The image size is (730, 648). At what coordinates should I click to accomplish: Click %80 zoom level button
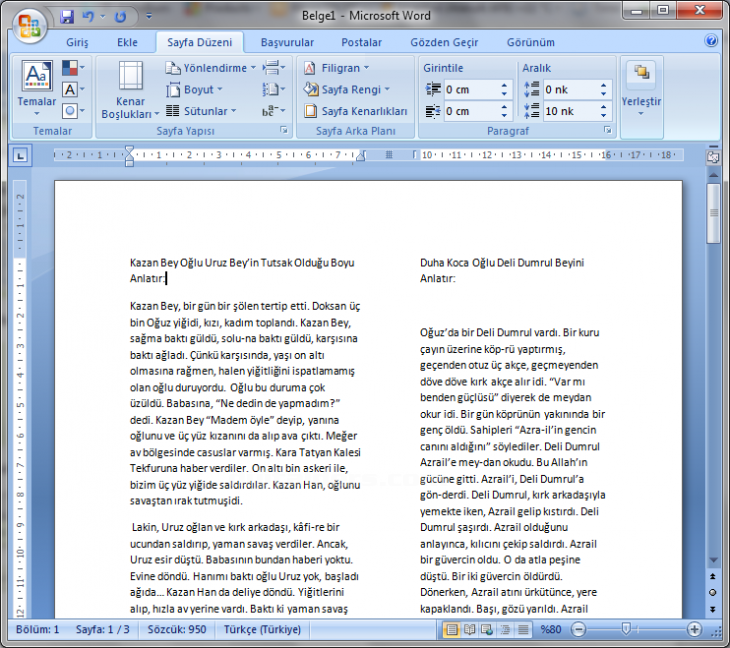pos(550,629)
